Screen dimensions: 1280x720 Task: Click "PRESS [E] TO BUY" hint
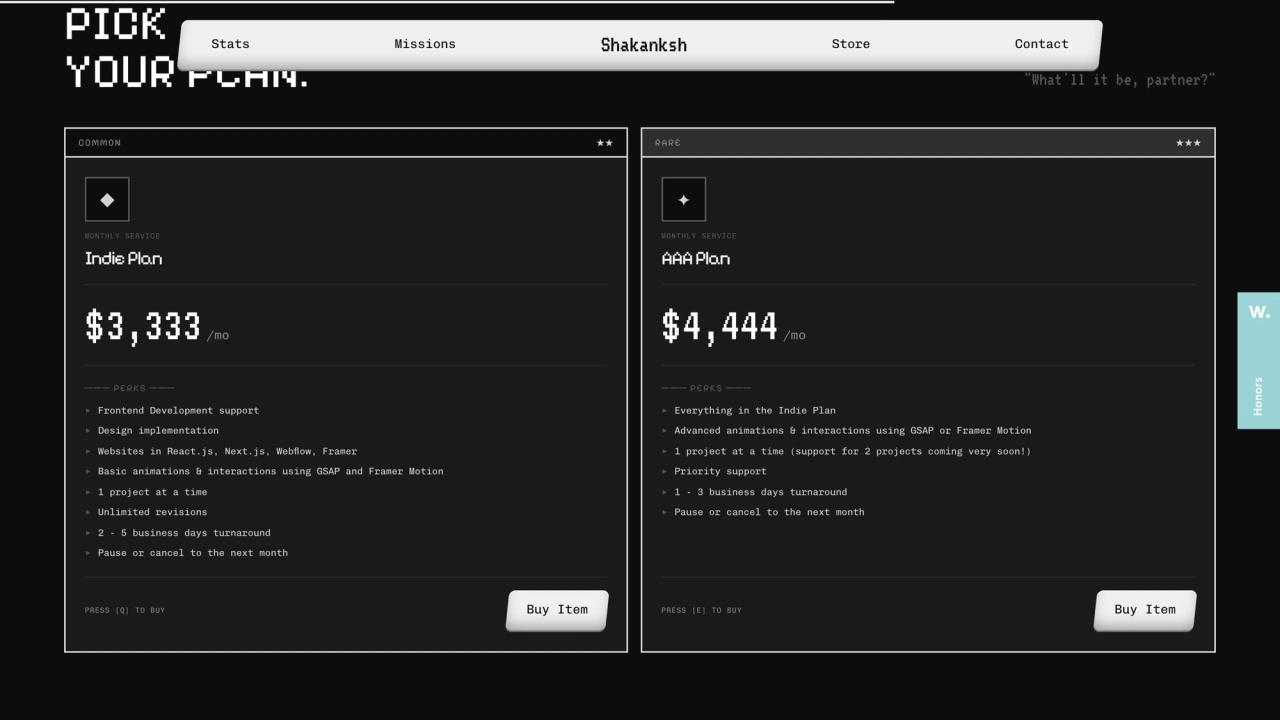tap(702, 610)
